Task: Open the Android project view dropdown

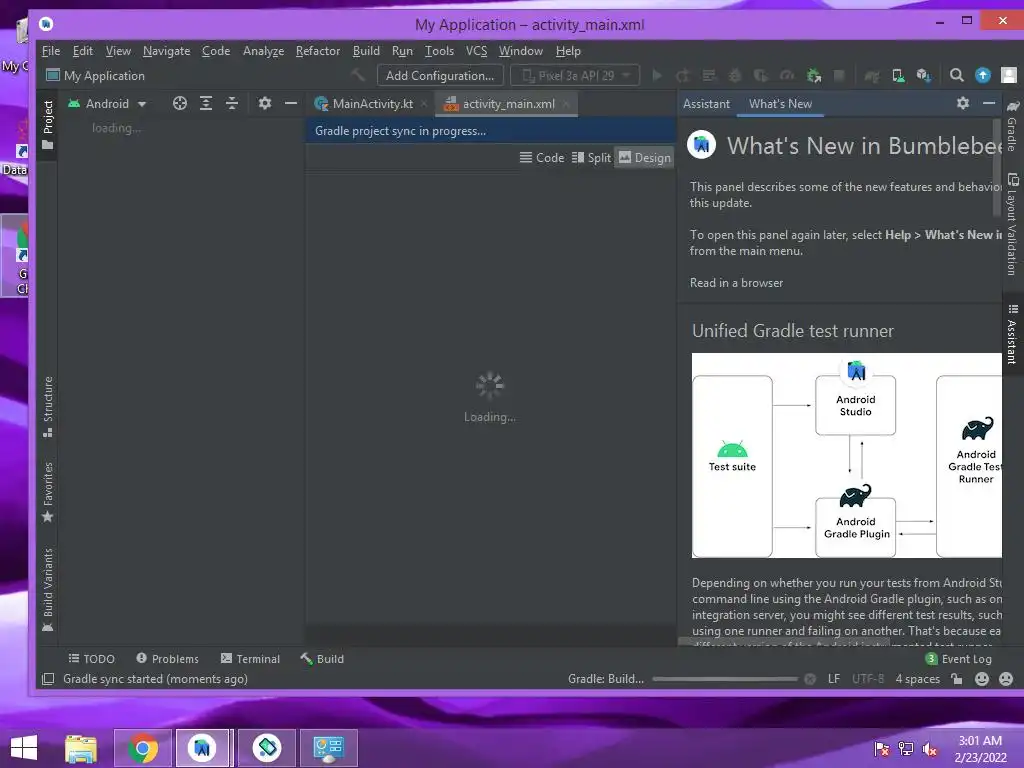Action: coord(107,103)
